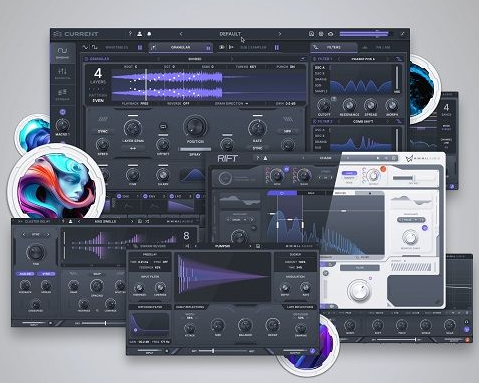
Task: Go to next preset in Current
Action: pos(279,34)
